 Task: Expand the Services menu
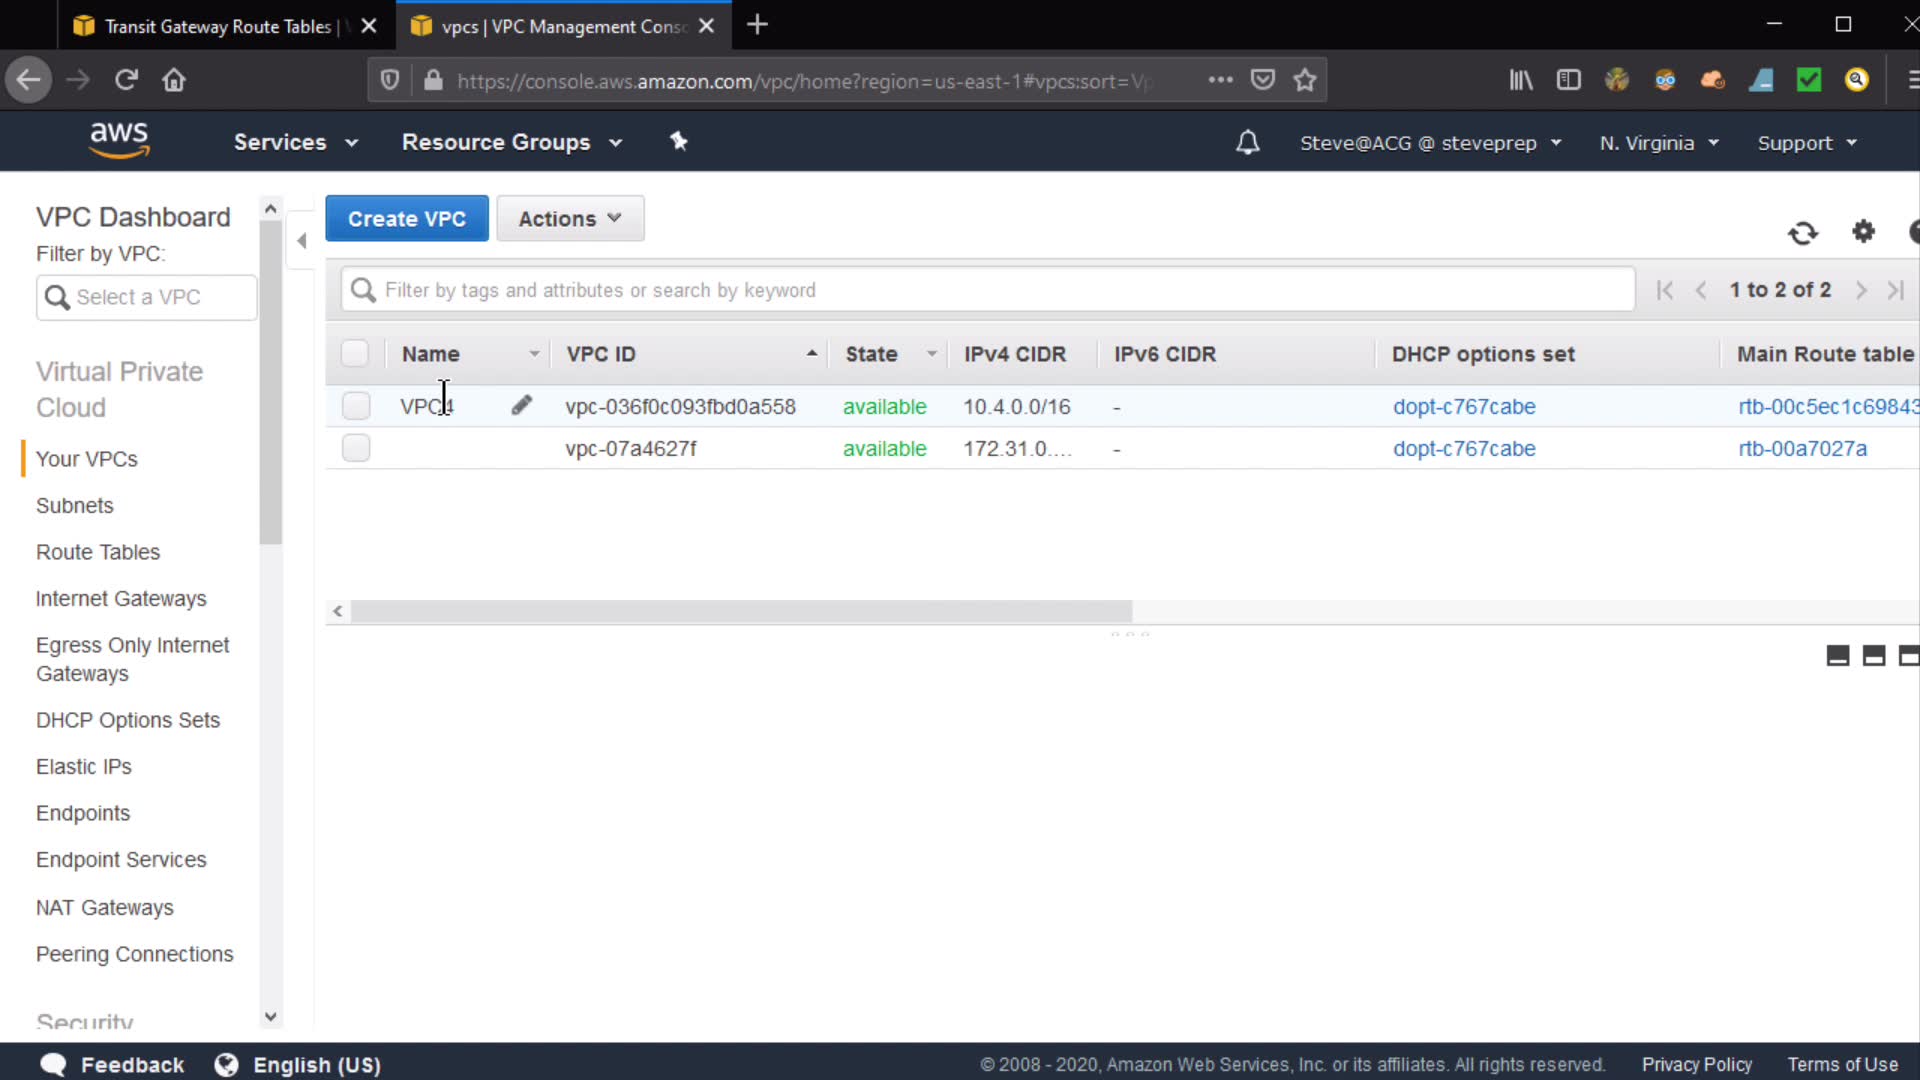click(x=295, y=142)
